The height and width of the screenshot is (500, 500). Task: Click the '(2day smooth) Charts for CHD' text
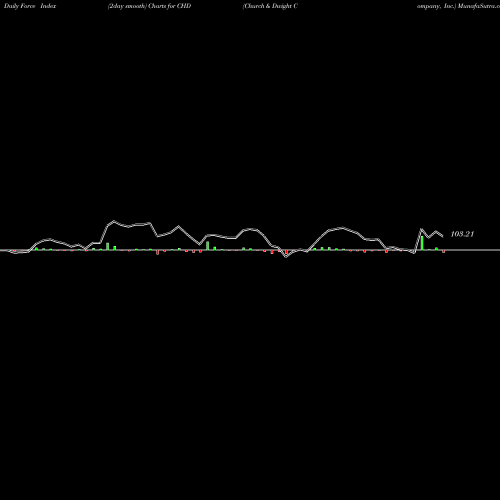pos(149,6)
